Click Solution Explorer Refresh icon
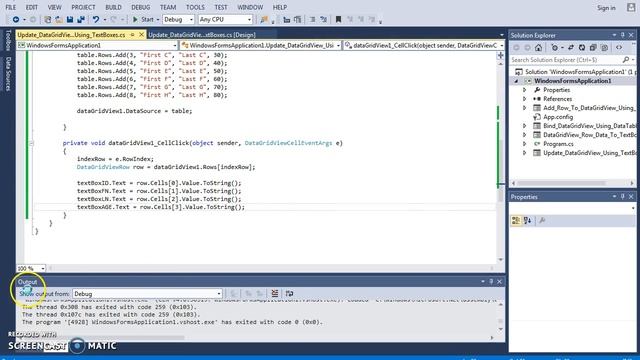Viewport: 640px width, 360px height. (x=582, y=48)
